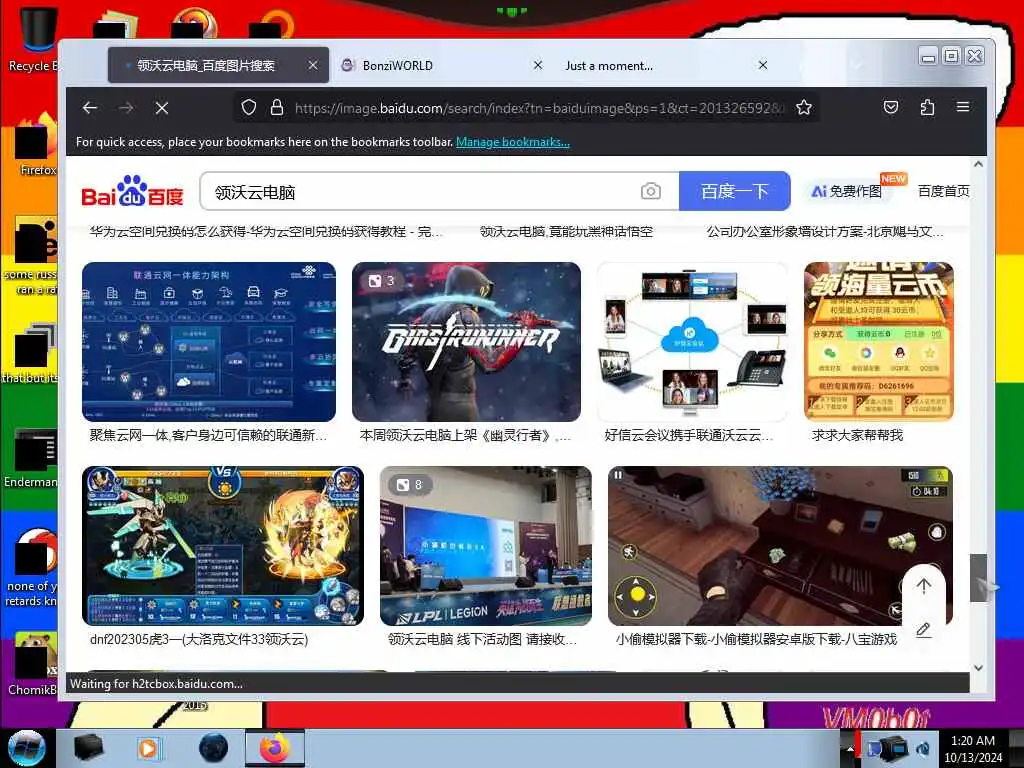Click the 百度一下 search button
This screenshot has height=768, width=1024.
pos(735,191)
